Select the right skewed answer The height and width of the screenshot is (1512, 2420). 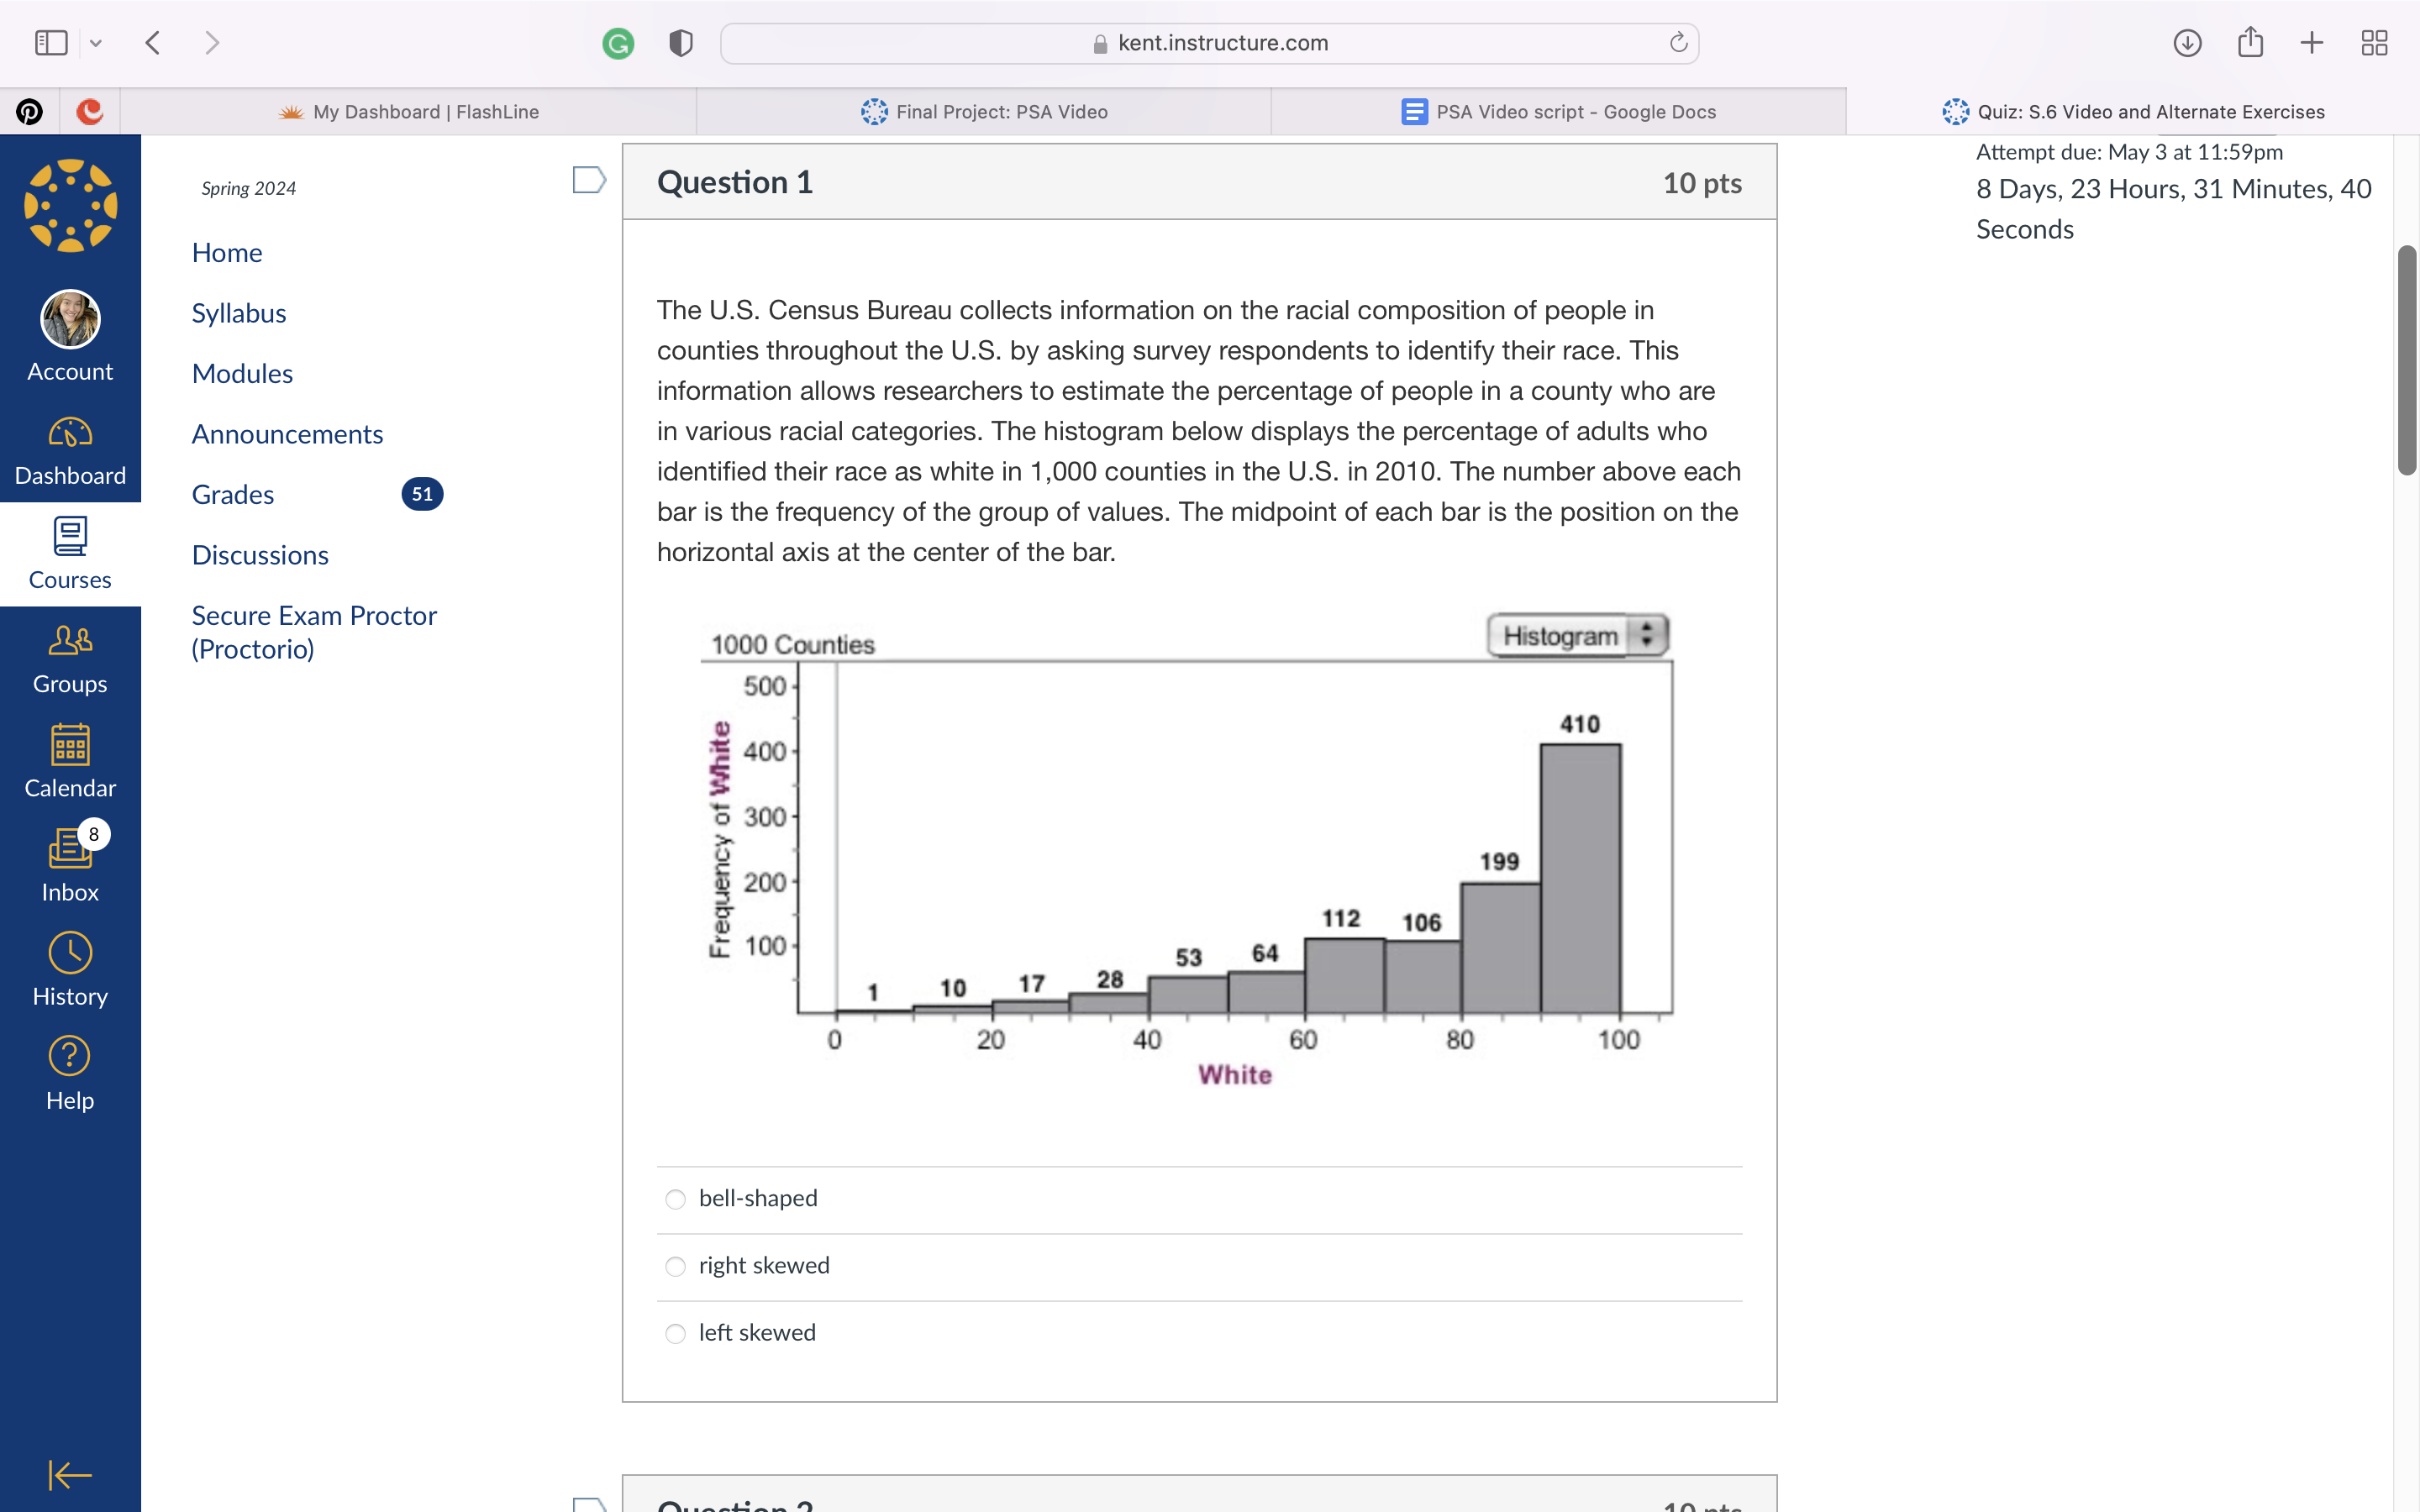tap(676, 1266)
